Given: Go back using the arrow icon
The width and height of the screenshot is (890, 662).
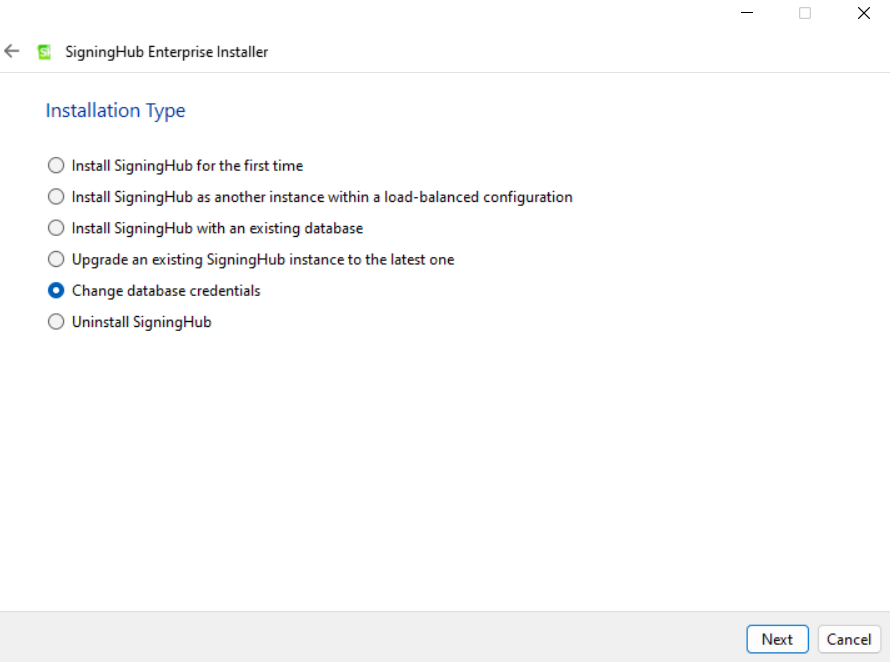Looking at the screenshot, I should [x=12, y=52].
